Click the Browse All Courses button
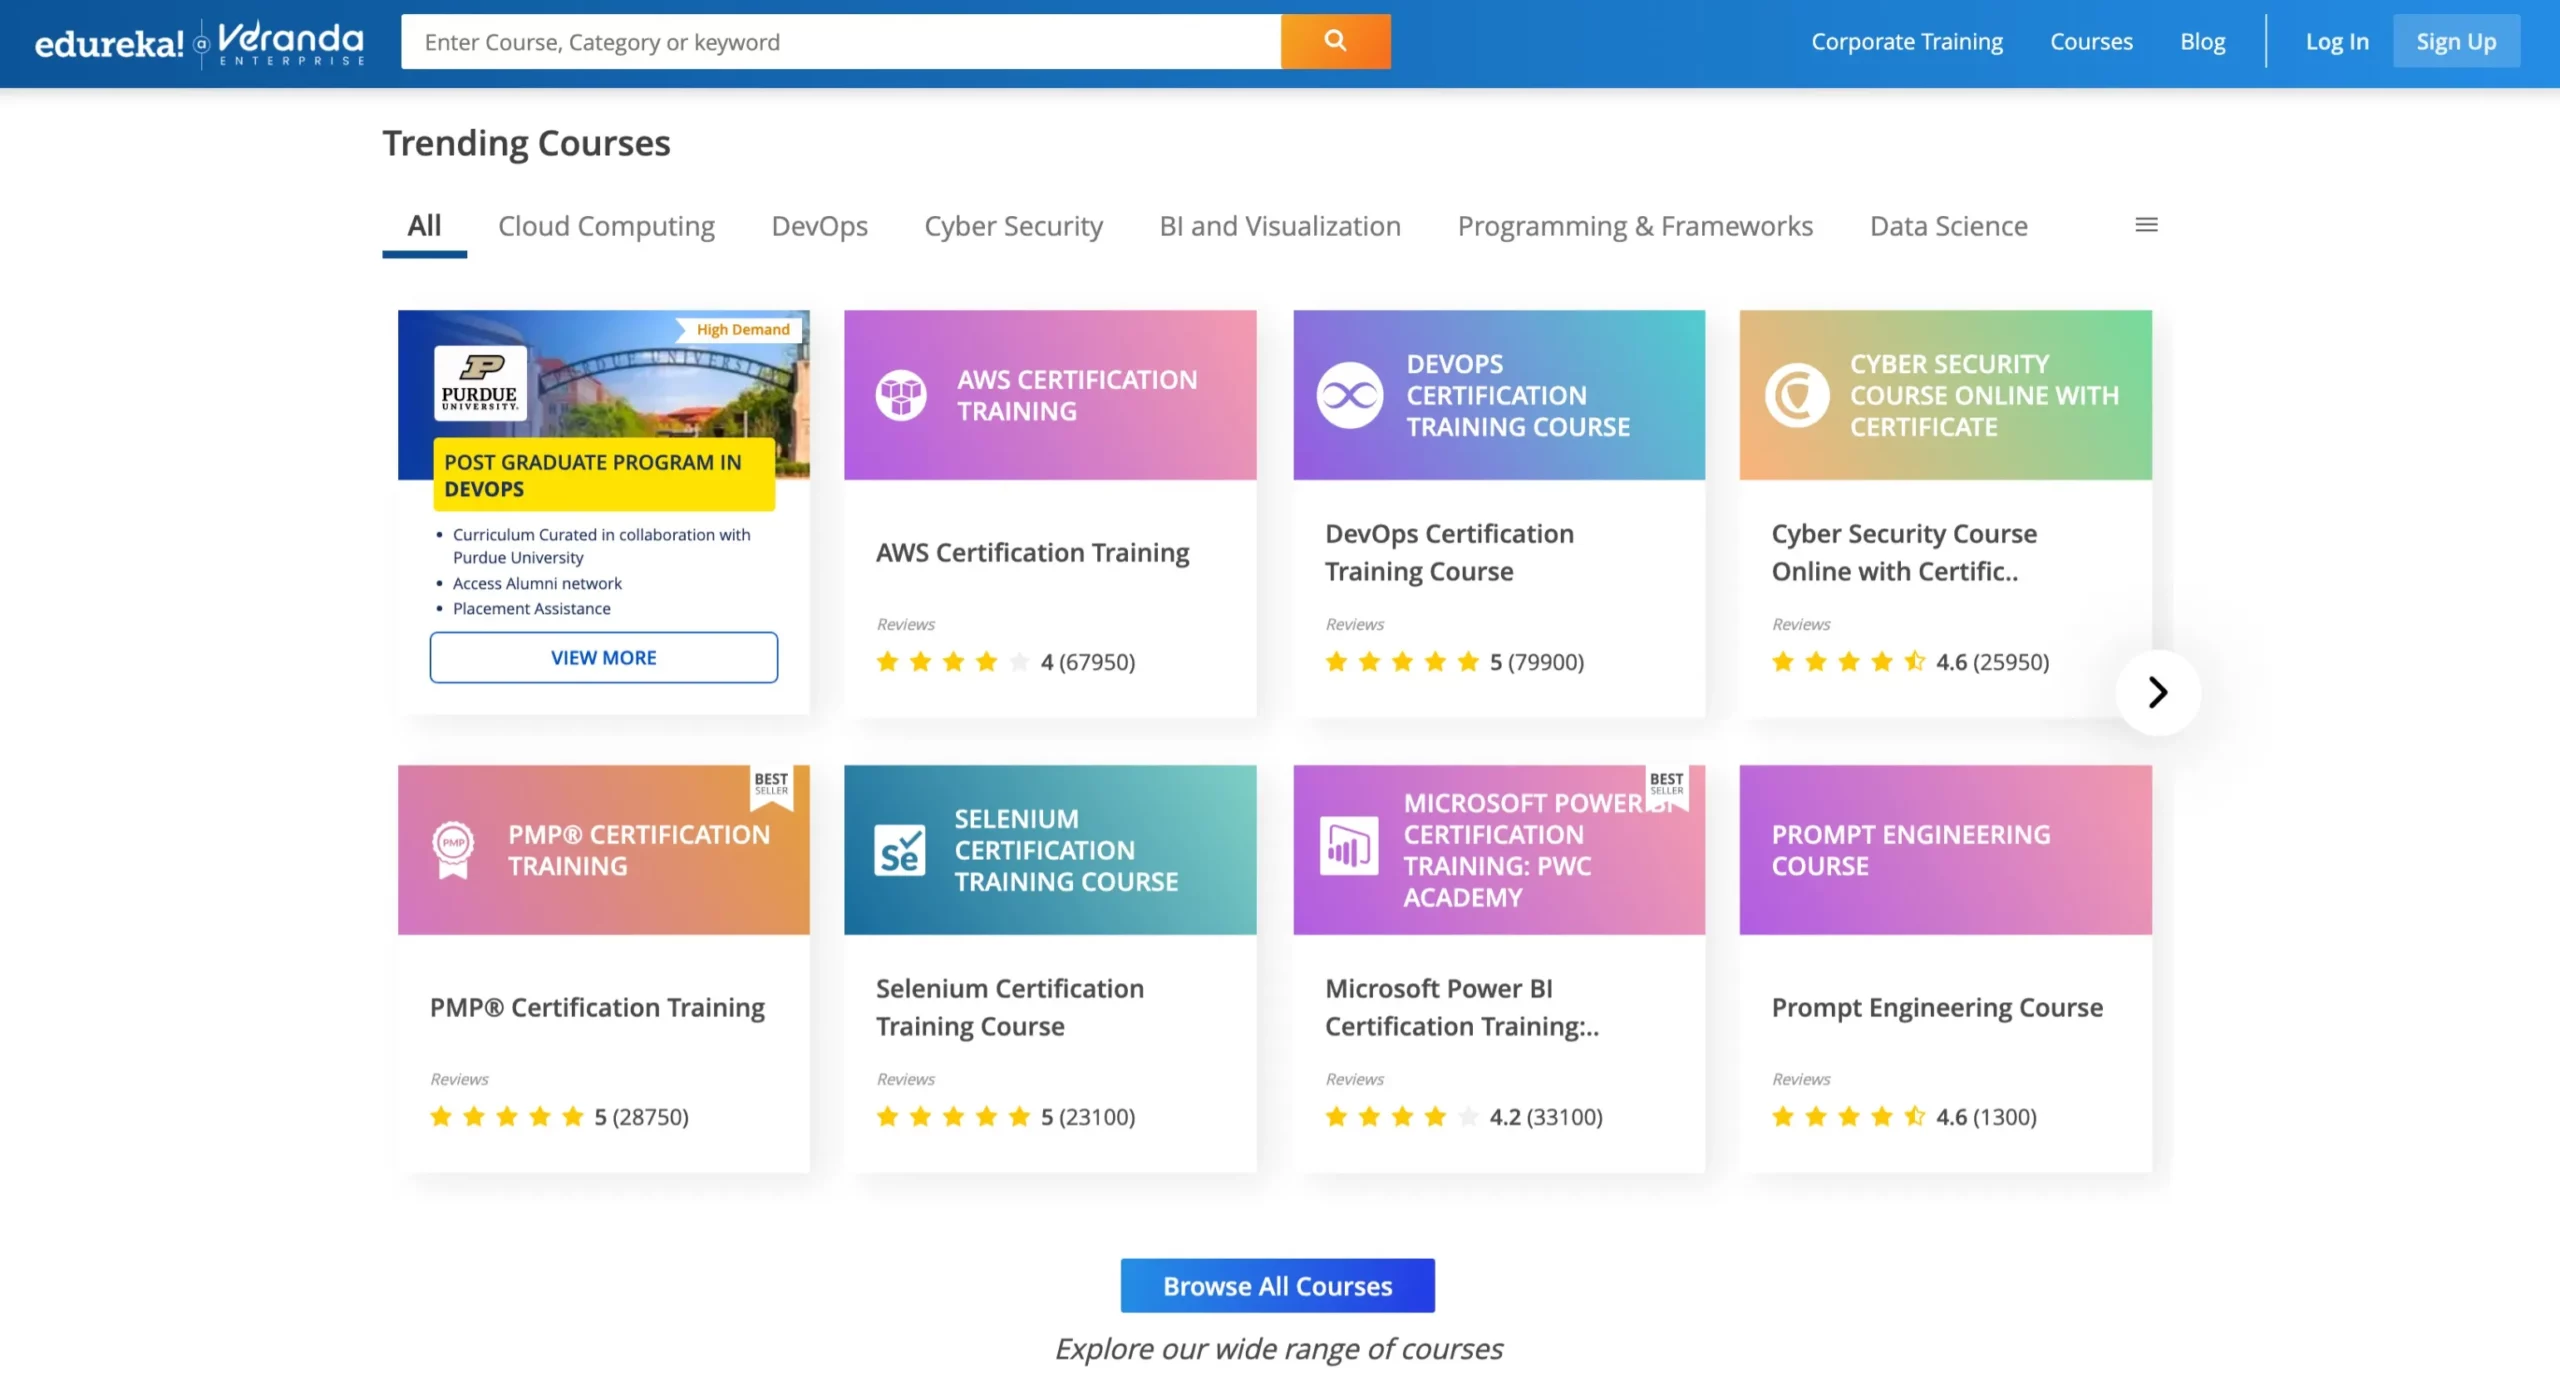The width and height of the screenshot is (2560, 1391). (1277, 1285)
